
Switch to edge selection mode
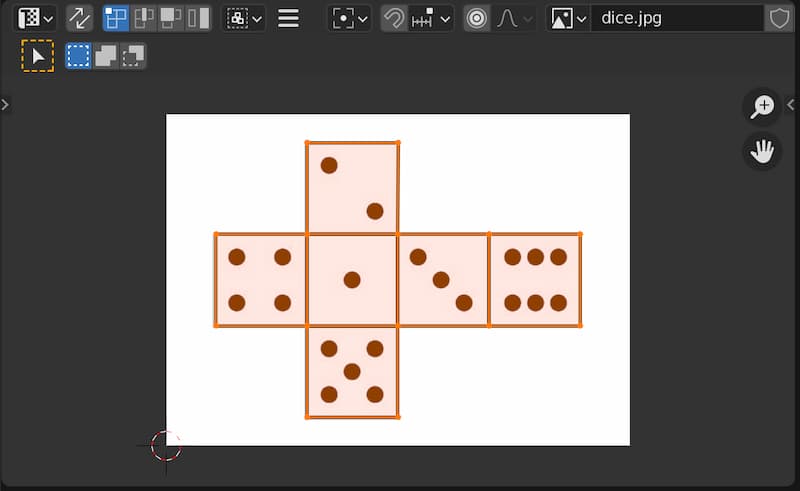144,18
